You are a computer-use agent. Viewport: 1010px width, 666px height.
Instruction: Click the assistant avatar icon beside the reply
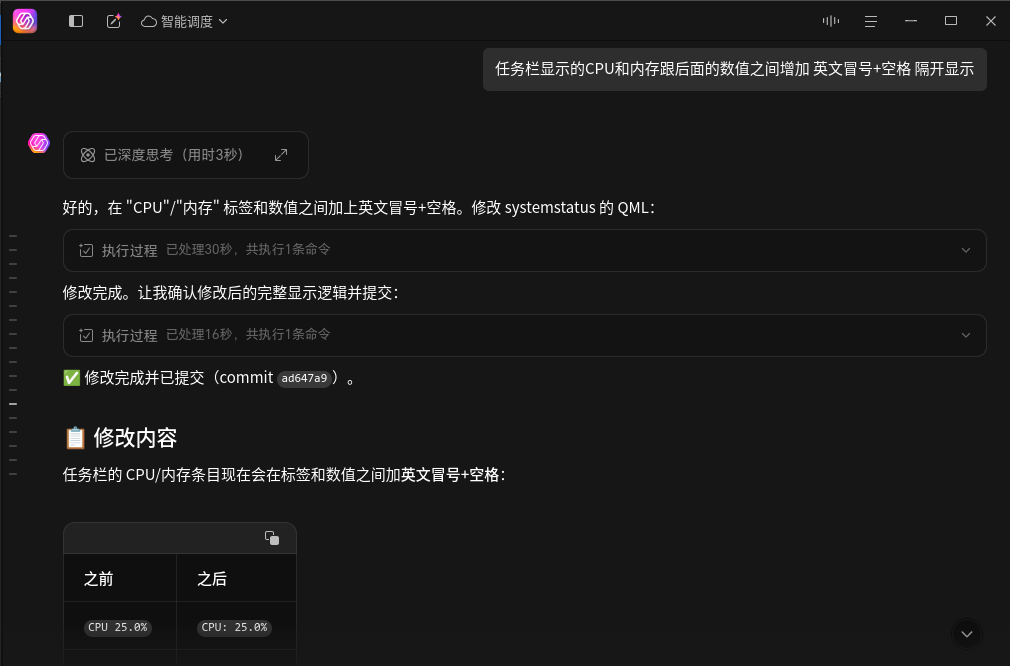(x=39, y=142)
